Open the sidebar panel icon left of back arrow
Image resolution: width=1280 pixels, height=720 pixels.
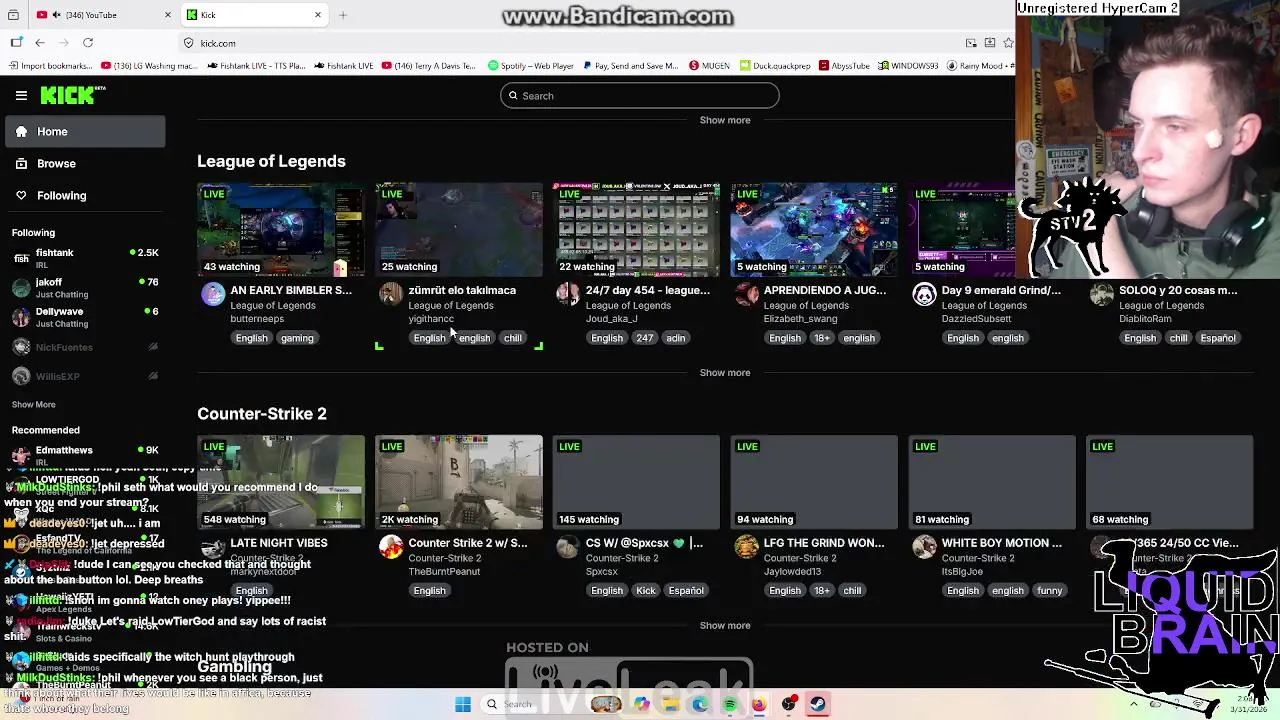coord(16,43)
